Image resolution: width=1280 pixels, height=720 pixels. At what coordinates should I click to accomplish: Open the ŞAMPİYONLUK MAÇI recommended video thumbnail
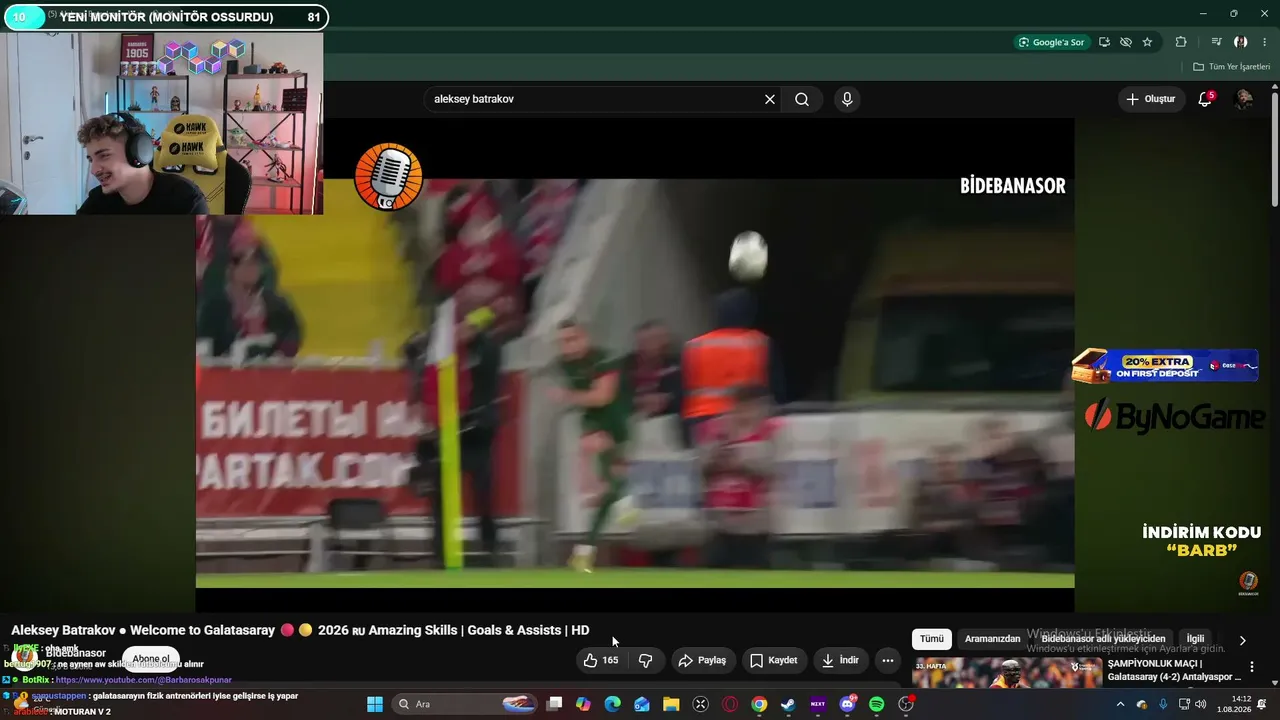(1007, 673)
